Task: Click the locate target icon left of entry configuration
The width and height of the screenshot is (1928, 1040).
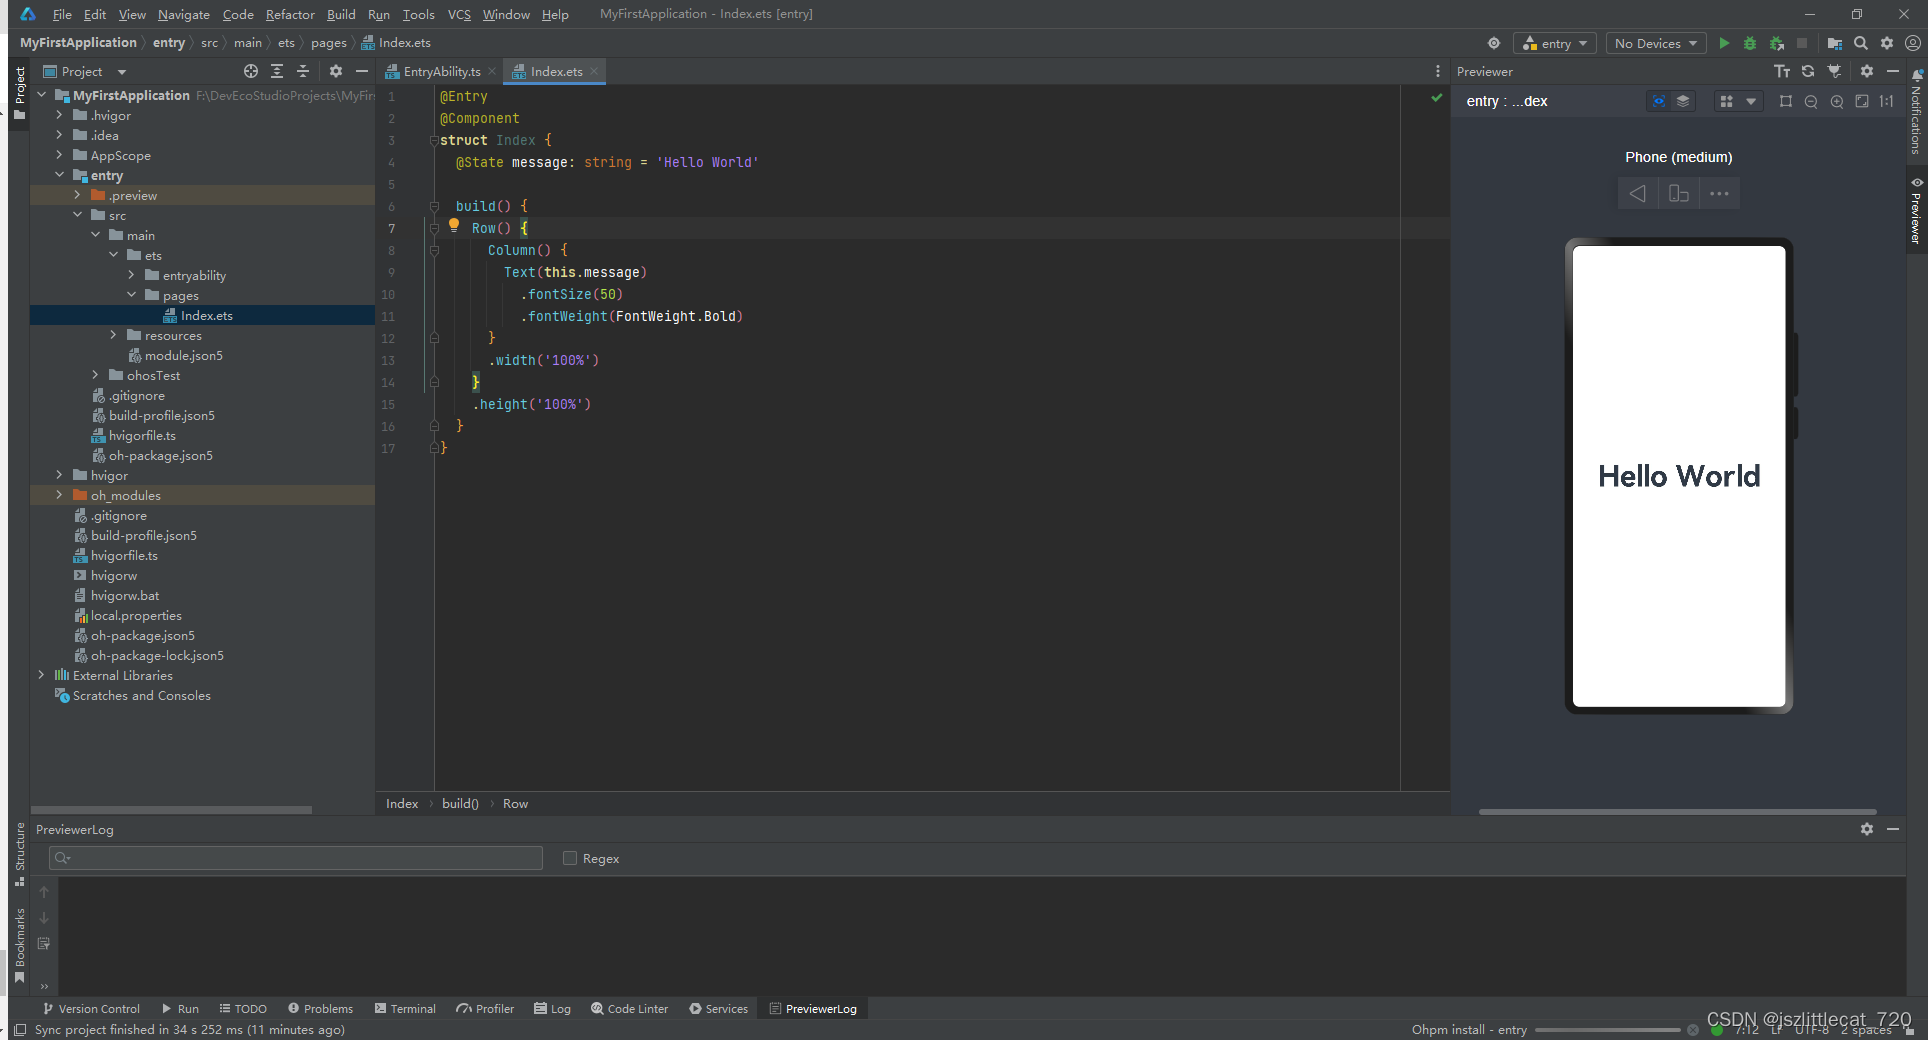Action: tap(1494, 43)
